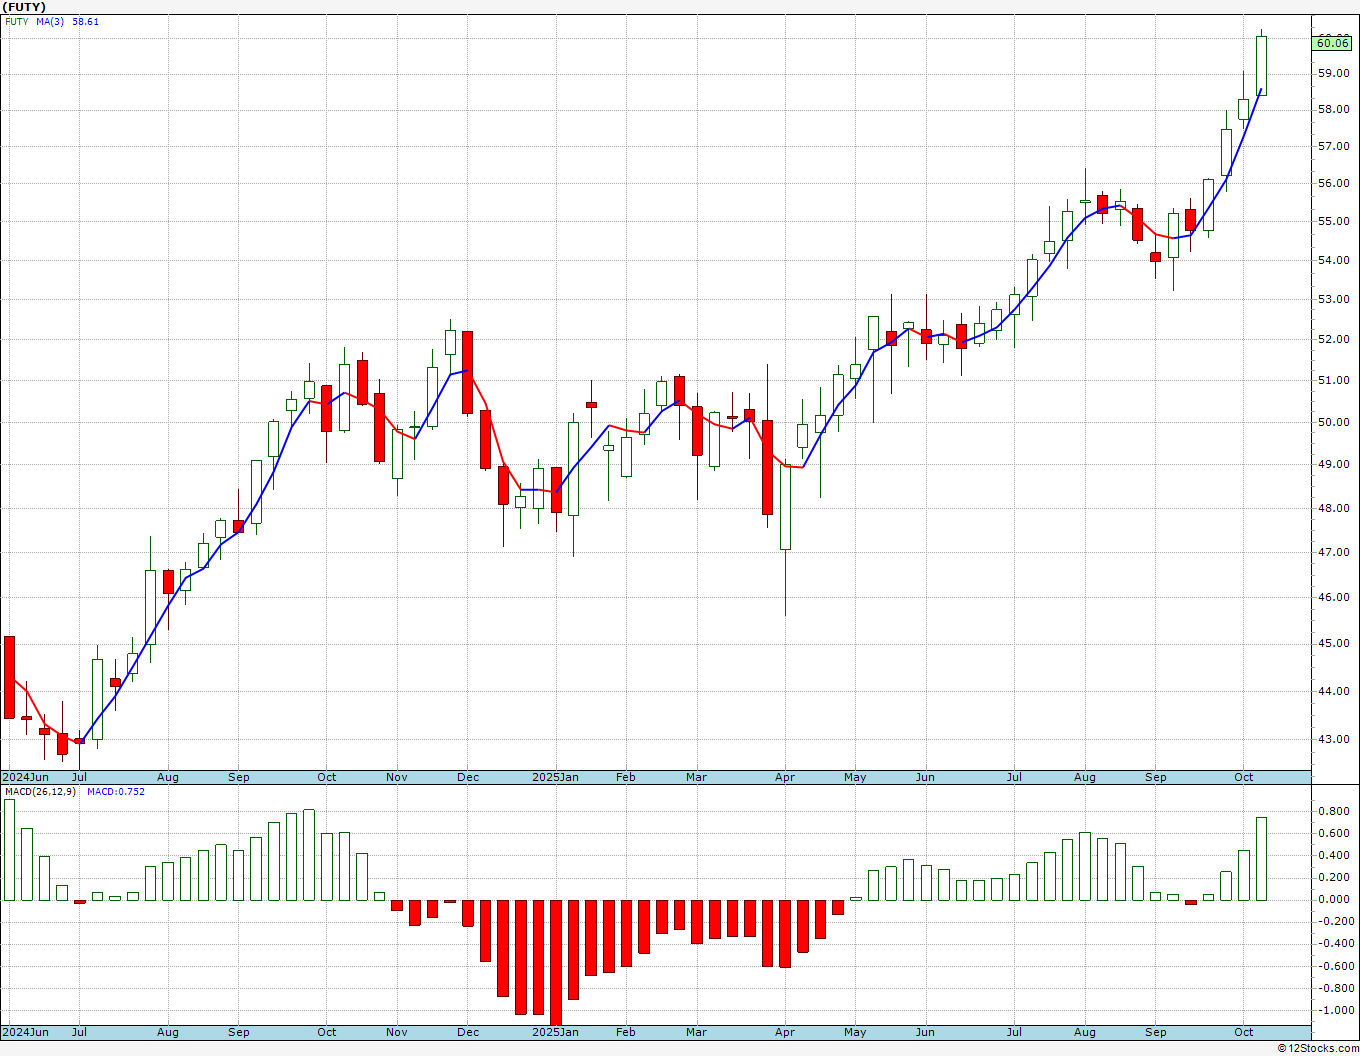
Task: Select the moving average value 58.61
Action: (x=86, y=22)
